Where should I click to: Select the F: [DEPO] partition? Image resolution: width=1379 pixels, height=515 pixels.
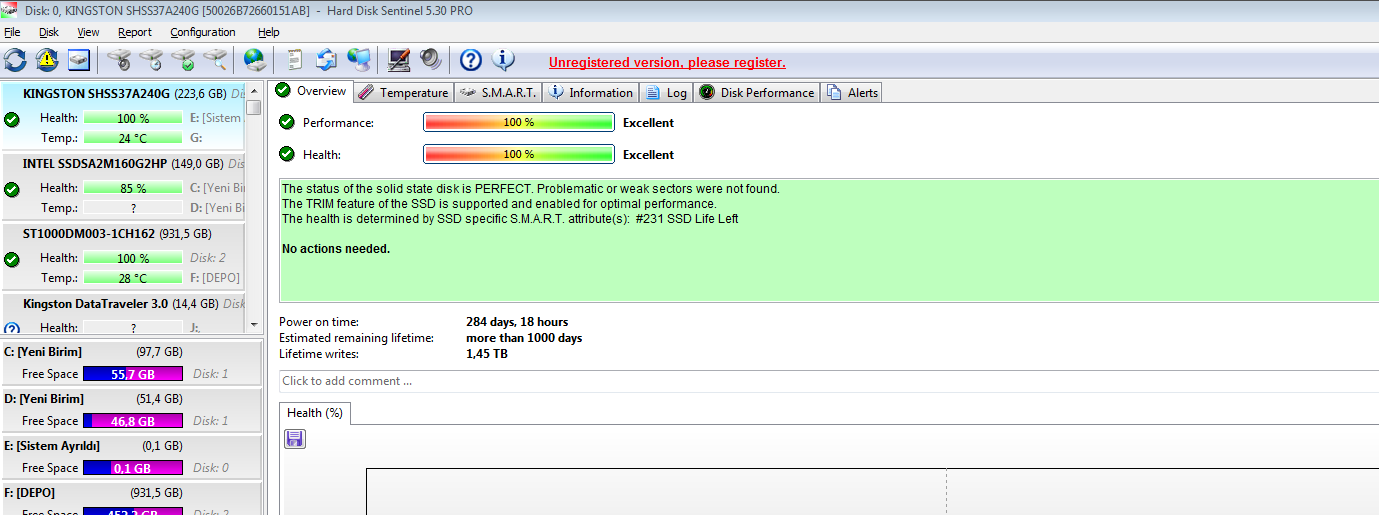(x=131, y=498)
